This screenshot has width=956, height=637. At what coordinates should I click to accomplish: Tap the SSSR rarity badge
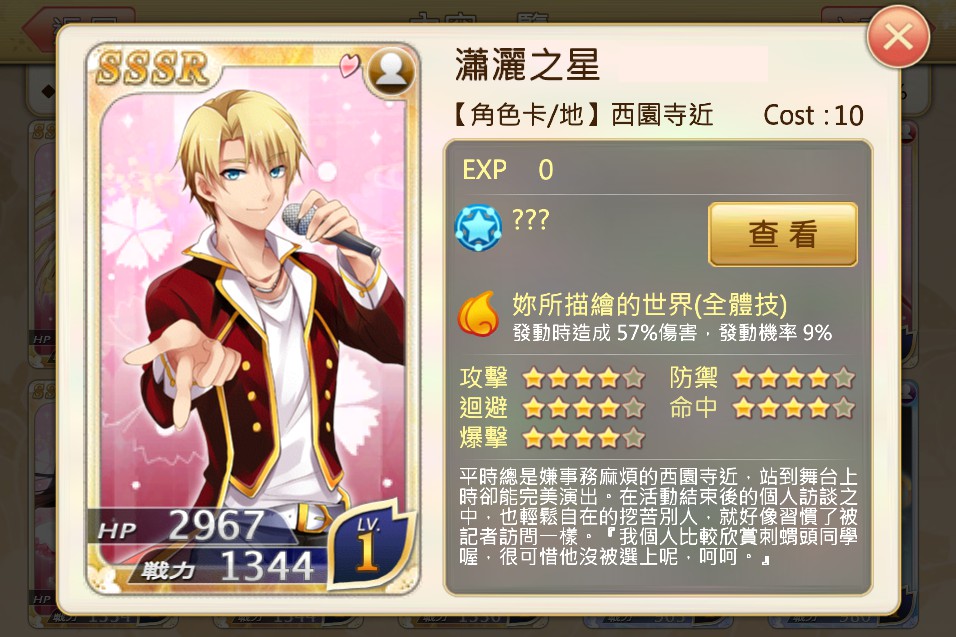[152, 68]
